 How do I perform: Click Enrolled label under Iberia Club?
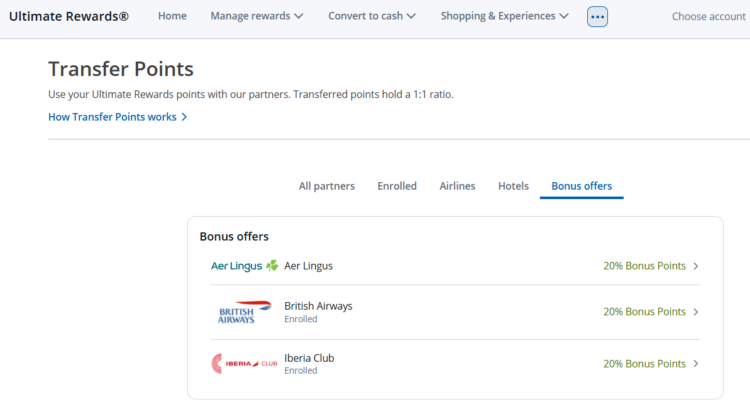(301, 371)
